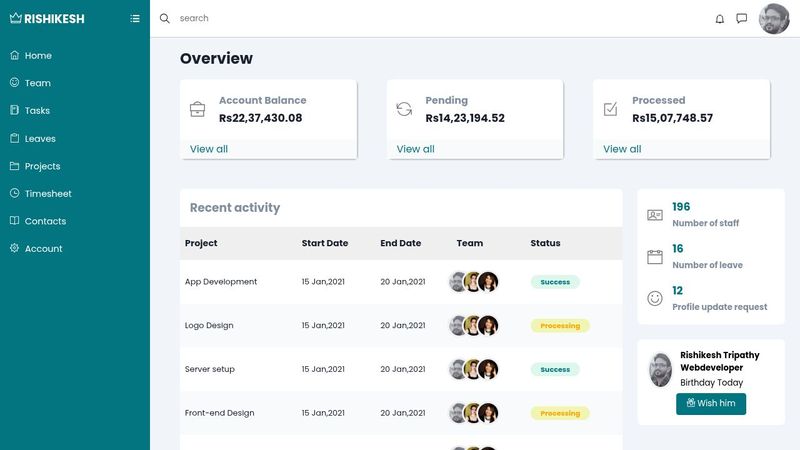
Task: Click Rishikesh Tripathy's birthday photo
Action: [x=660, y=370]
